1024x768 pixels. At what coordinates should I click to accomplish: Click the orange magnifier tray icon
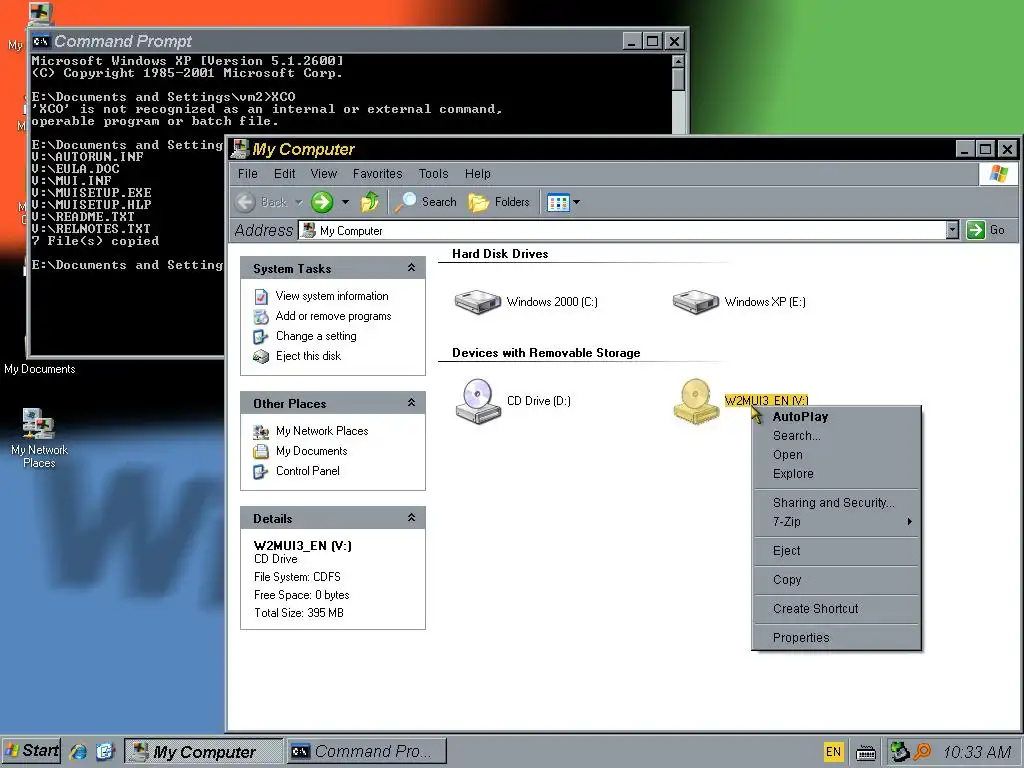click(922, 752)
